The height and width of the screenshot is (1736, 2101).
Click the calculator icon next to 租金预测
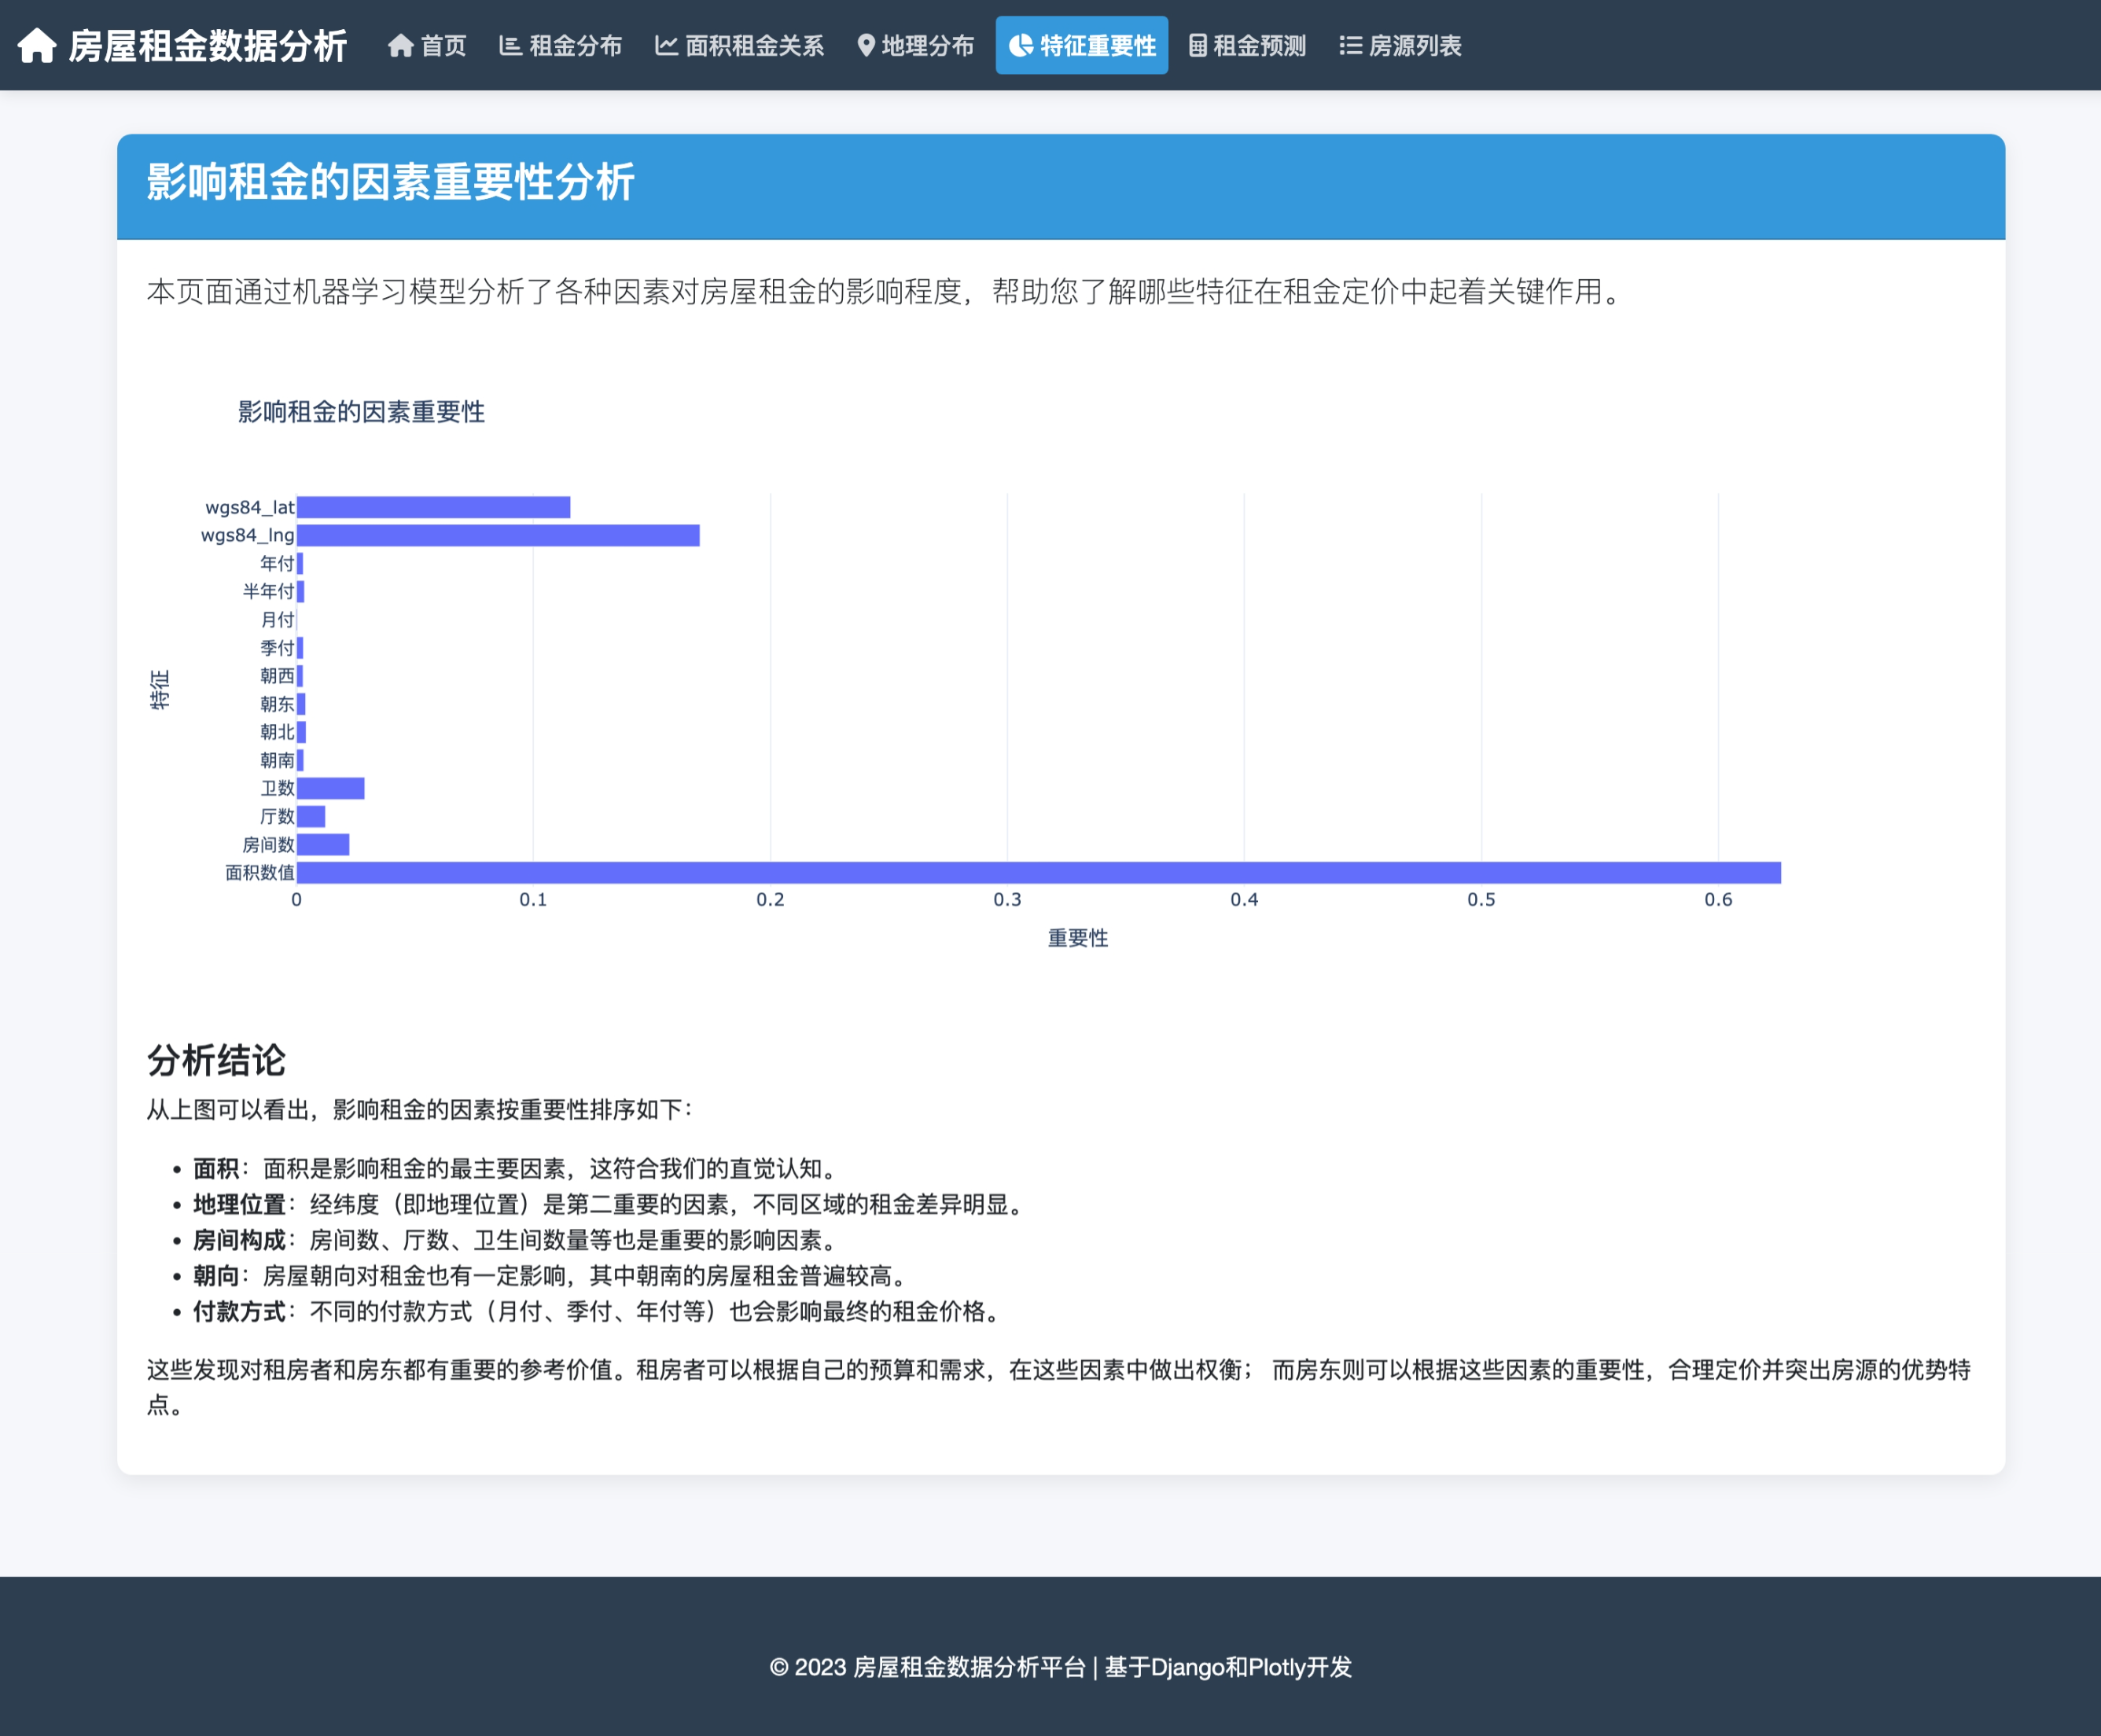[1197, 46]
